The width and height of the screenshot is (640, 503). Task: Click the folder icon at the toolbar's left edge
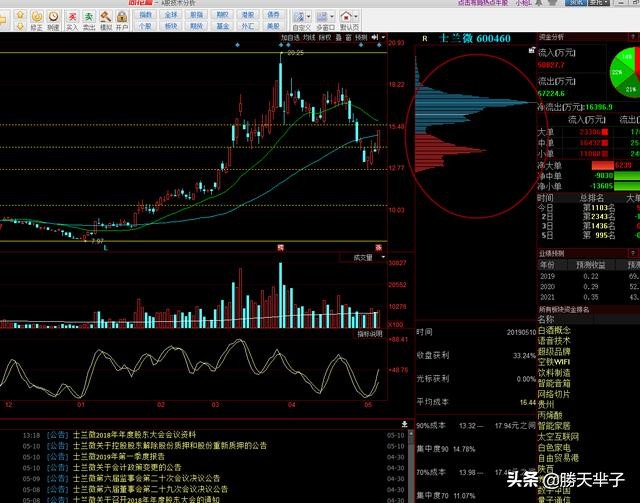click(3, 20)
